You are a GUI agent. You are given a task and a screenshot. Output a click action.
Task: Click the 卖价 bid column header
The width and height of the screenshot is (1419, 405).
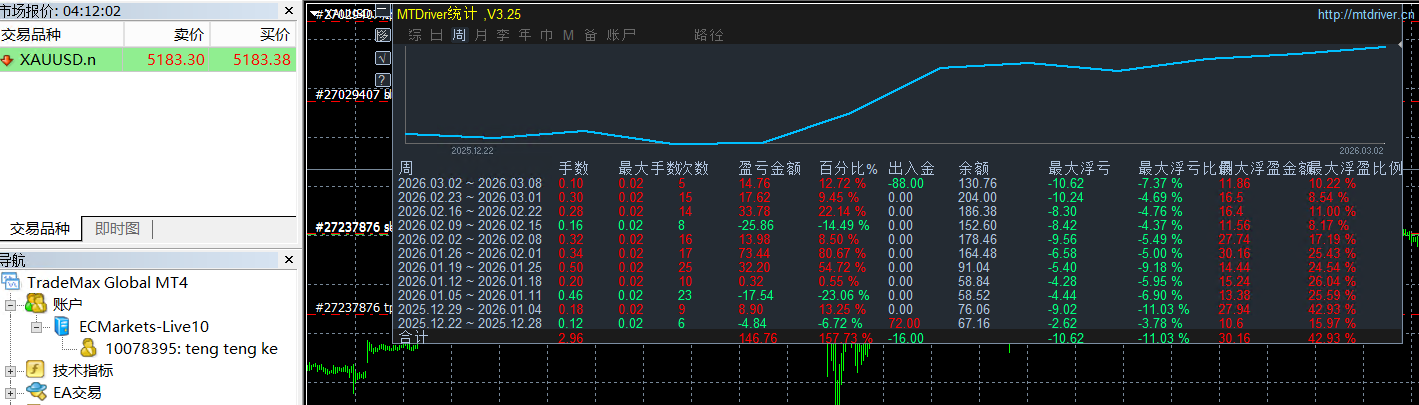[167, 35]
